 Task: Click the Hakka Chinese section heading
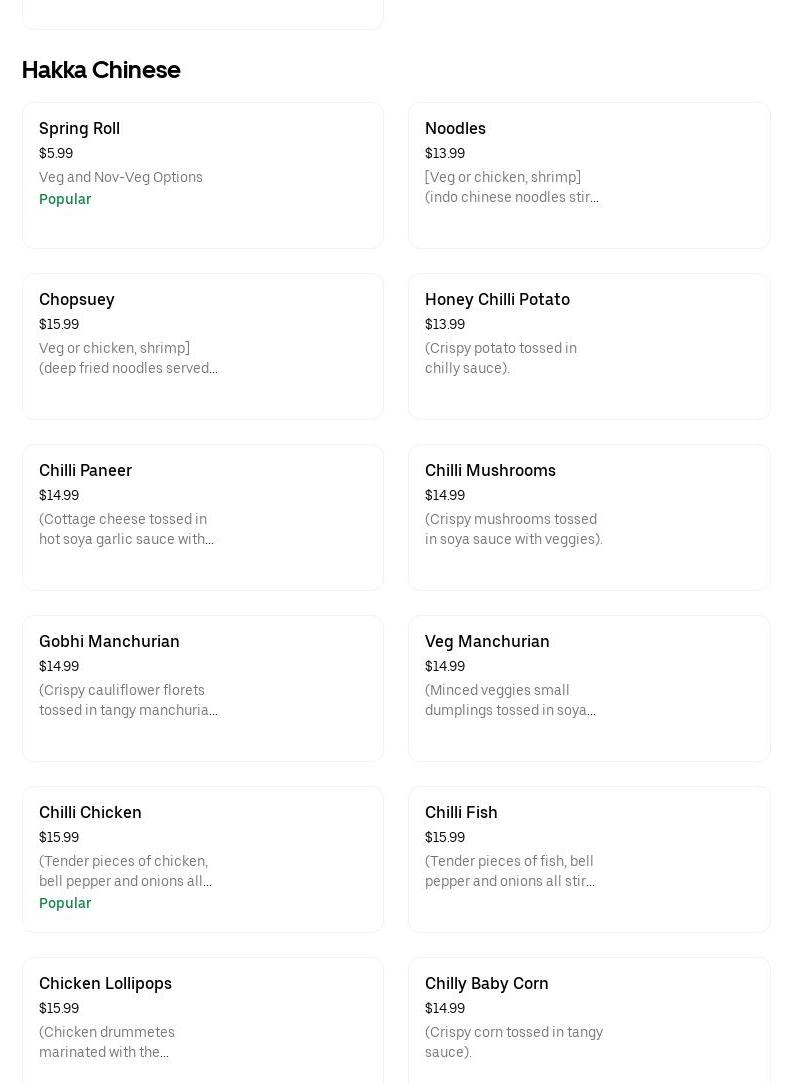pos(101,70)
